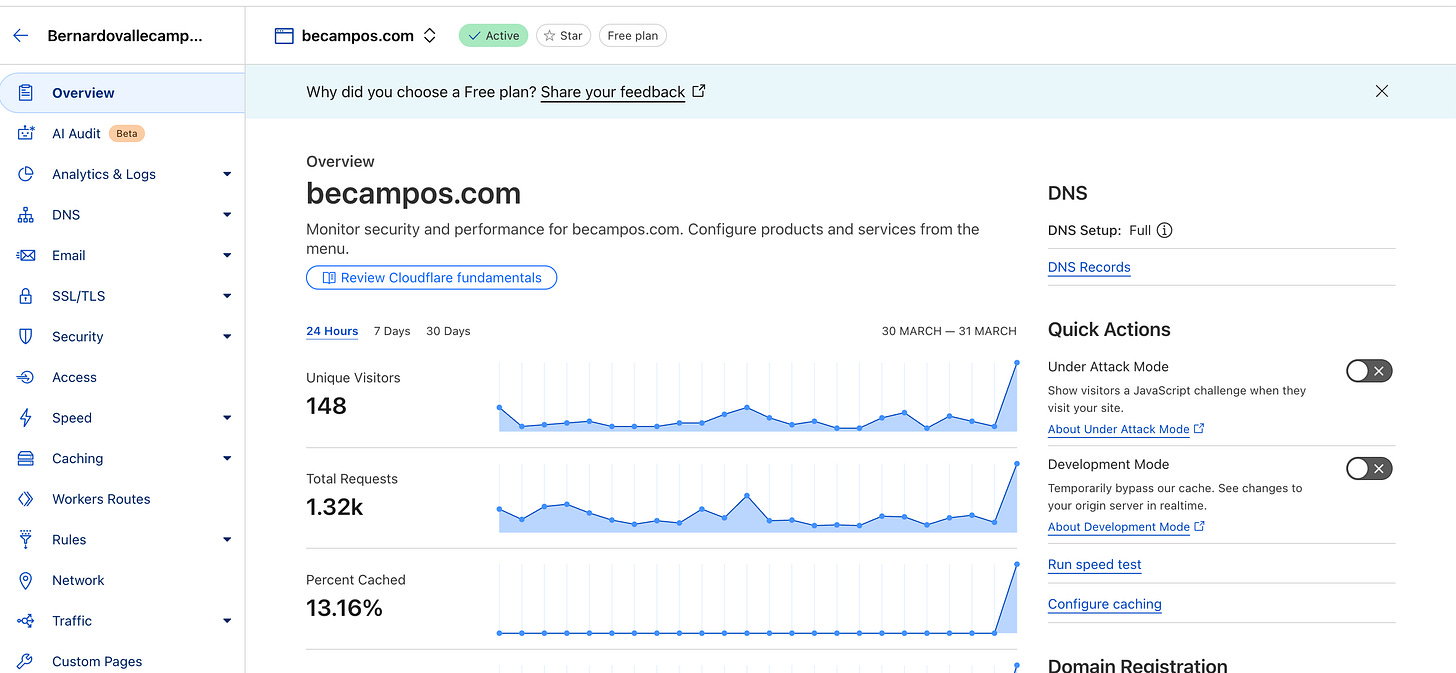
Task: Click the Run speed test link
Action: click(x=1094, y=565)
